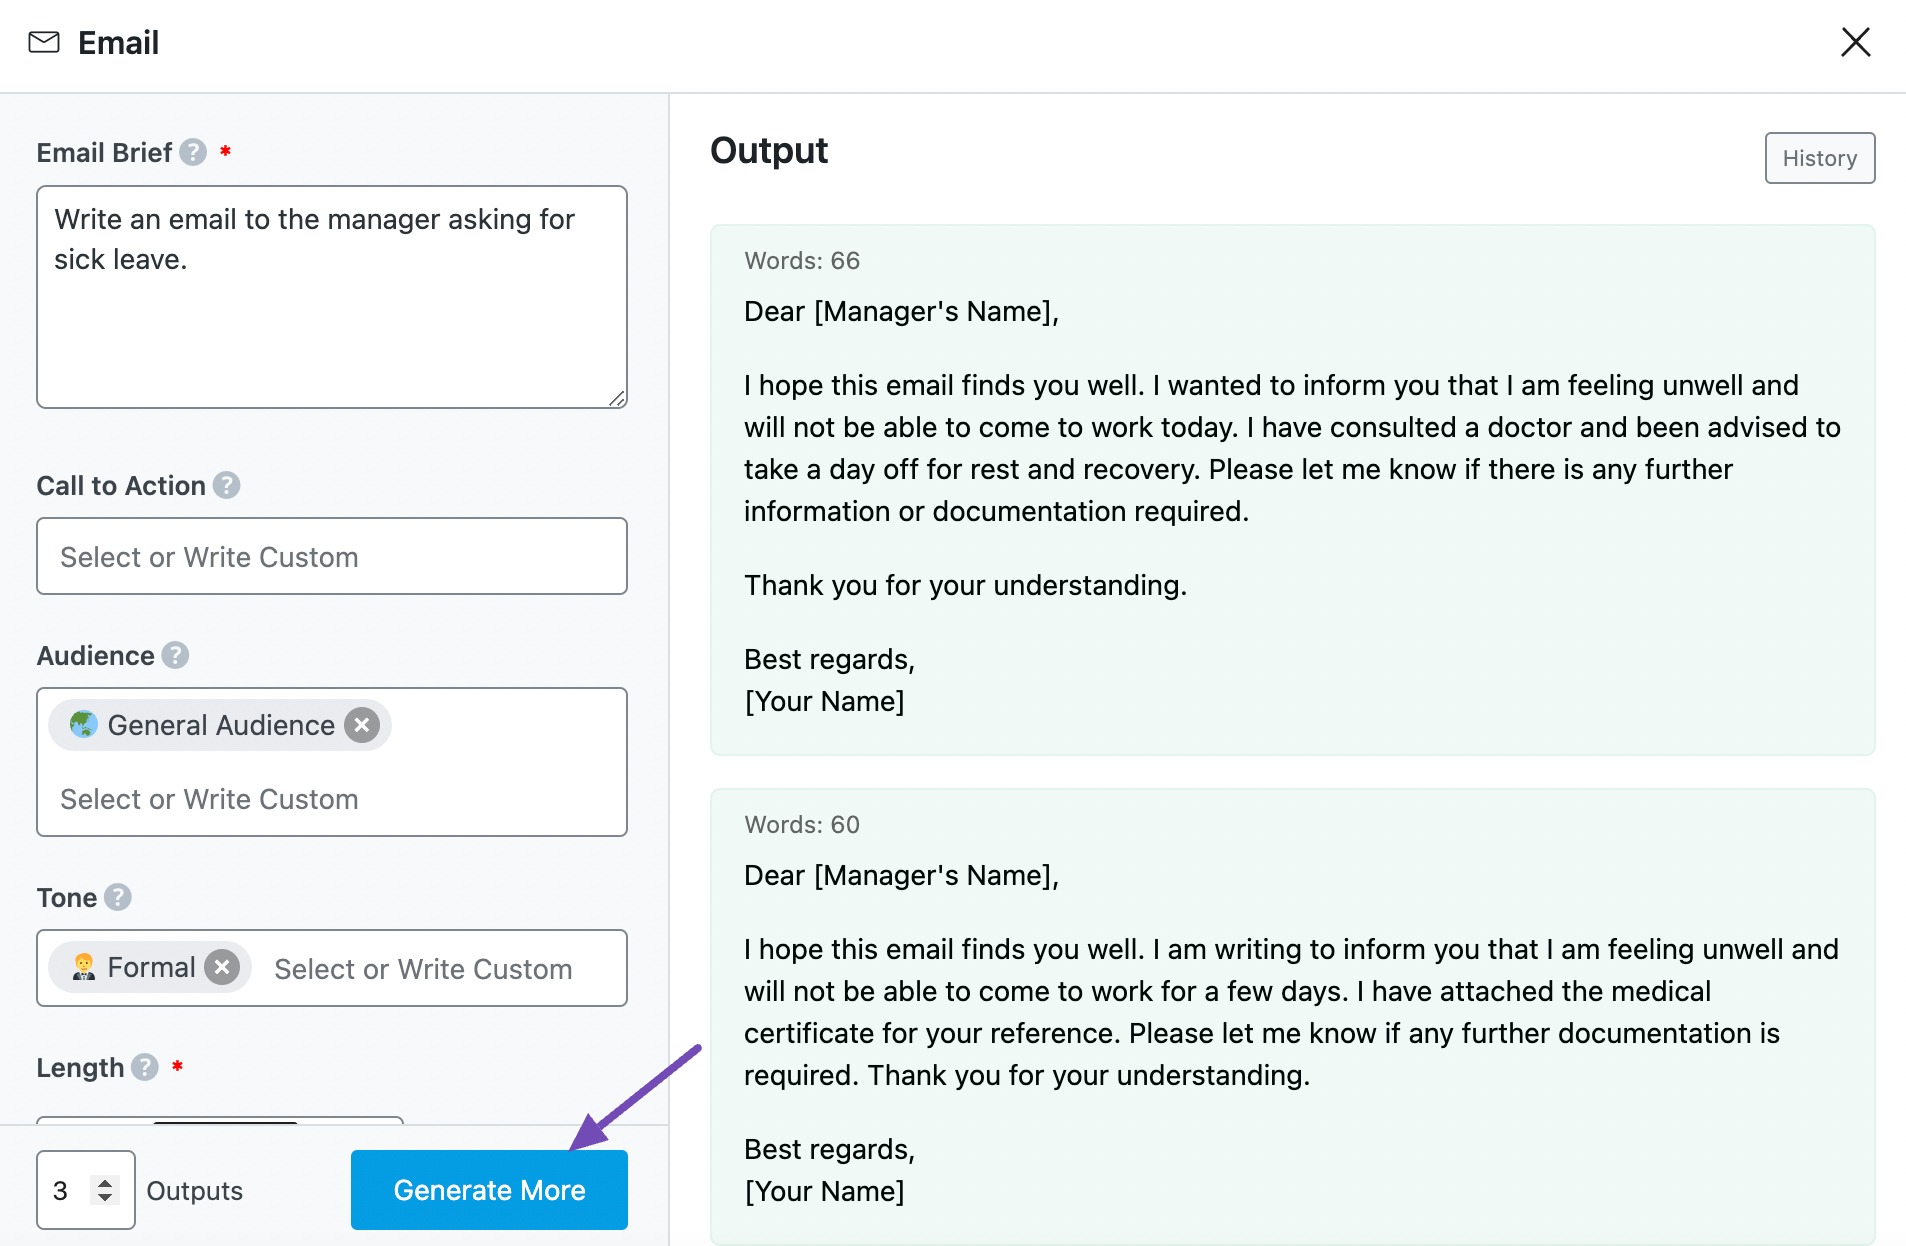Viewport: 1906px width, 1246px height.
Task: Open the Audience help tooltip
Action: [x=176, y=656]
